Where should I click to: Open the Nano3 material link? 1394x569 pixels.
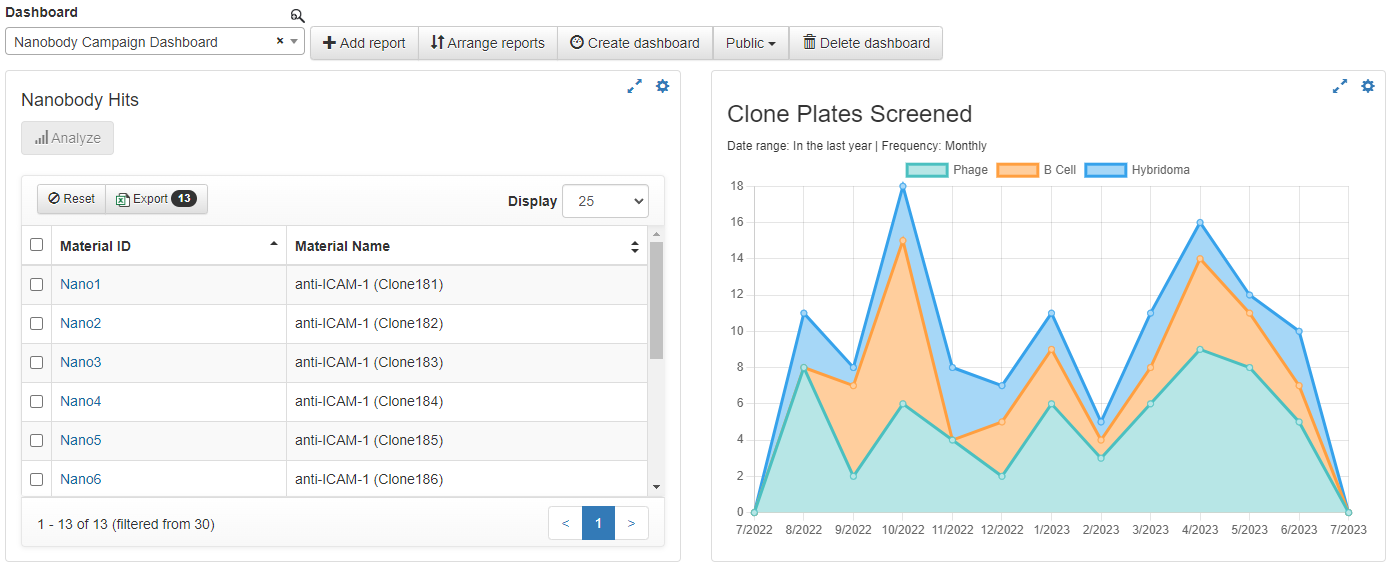pyautogui.click(x=80, y=362)
